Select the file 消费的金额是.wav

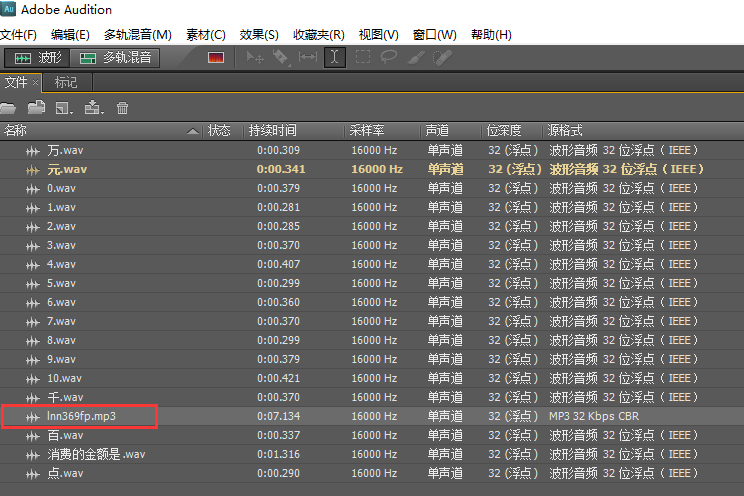click(x=372, y=454)
